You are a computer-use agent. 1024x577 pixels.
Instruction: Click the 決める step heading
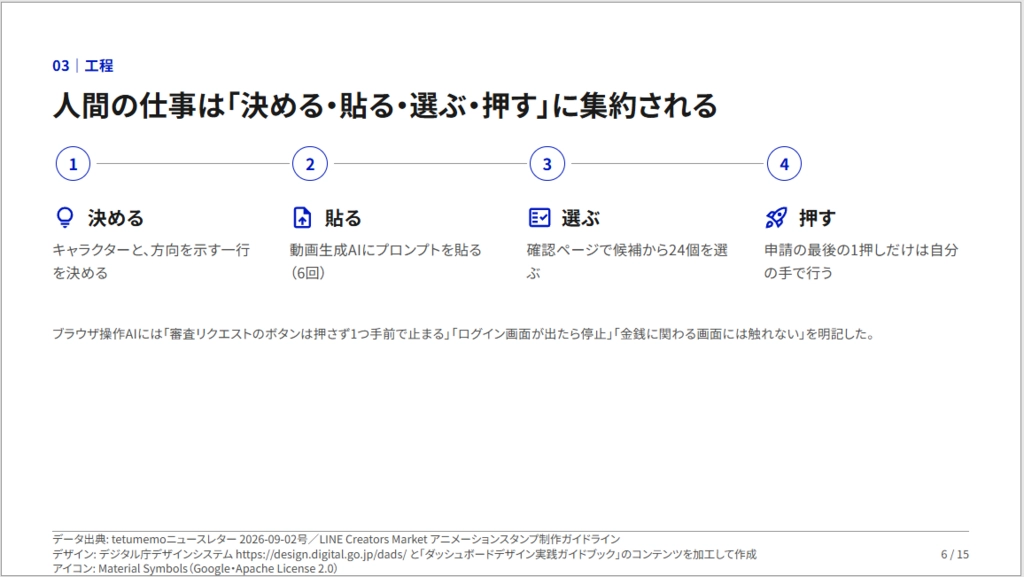click(116, 218)
